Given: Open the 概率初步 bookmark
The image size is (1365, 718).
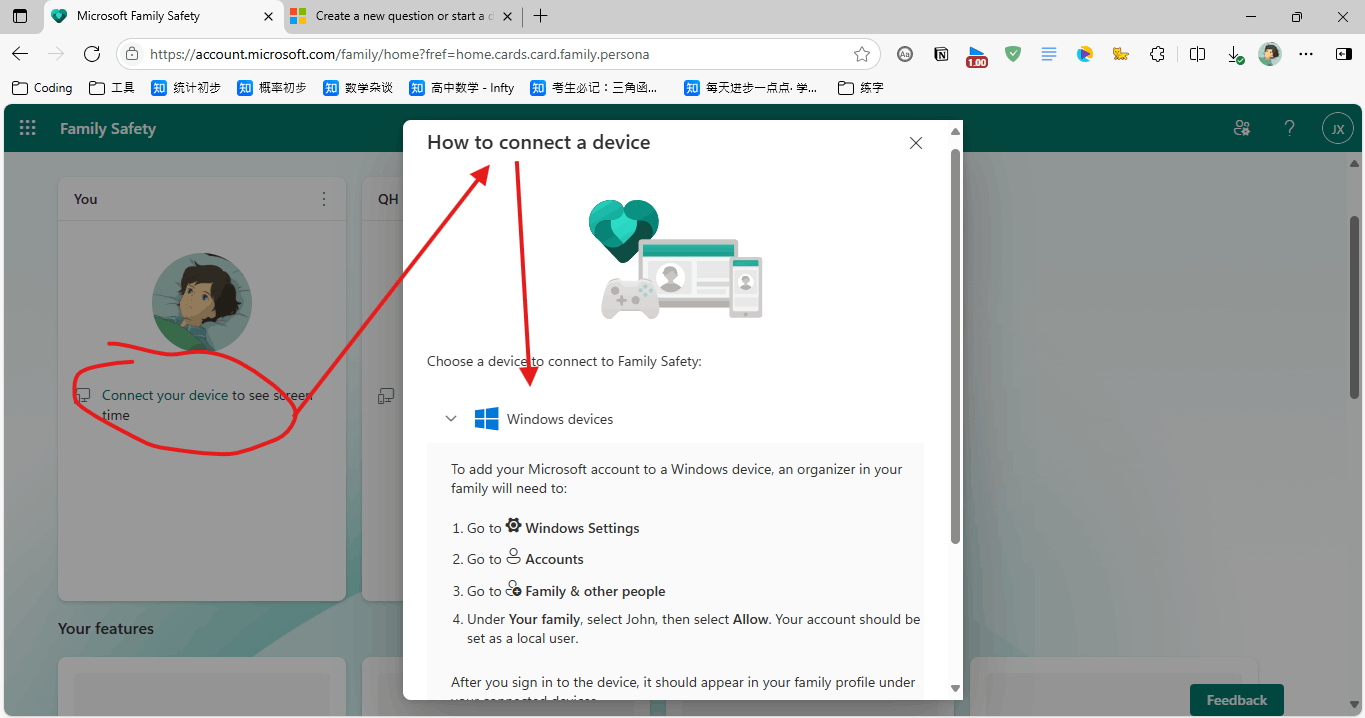Looking at the screenshot, I should (x=272, y=88).
